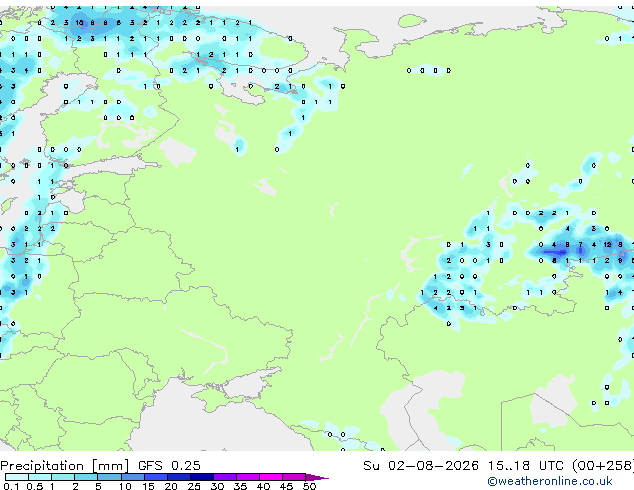Click the 0.1 to 0.5 mm legend swatch

coord(17,477)
